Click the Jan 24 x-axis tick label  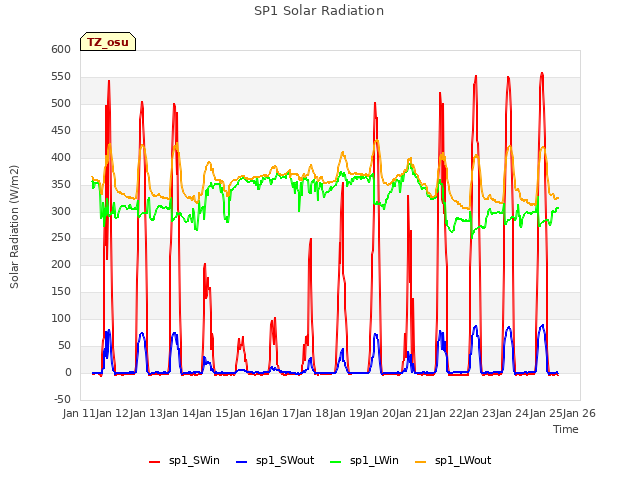point(512,413)
